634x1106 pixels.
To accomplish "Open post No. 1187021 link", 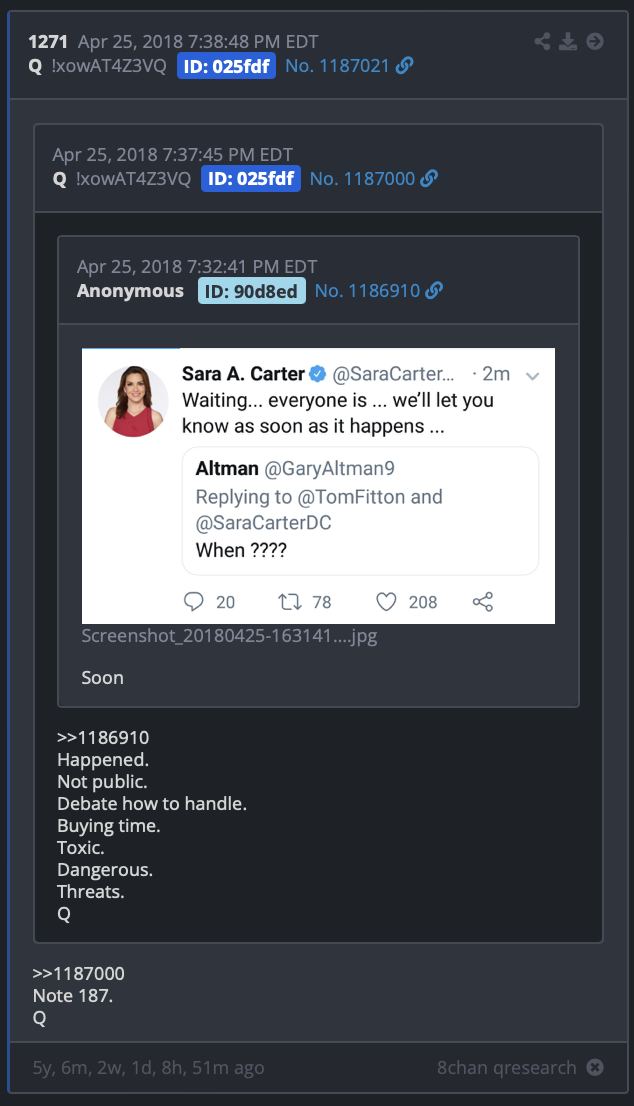I will [337, 66].
